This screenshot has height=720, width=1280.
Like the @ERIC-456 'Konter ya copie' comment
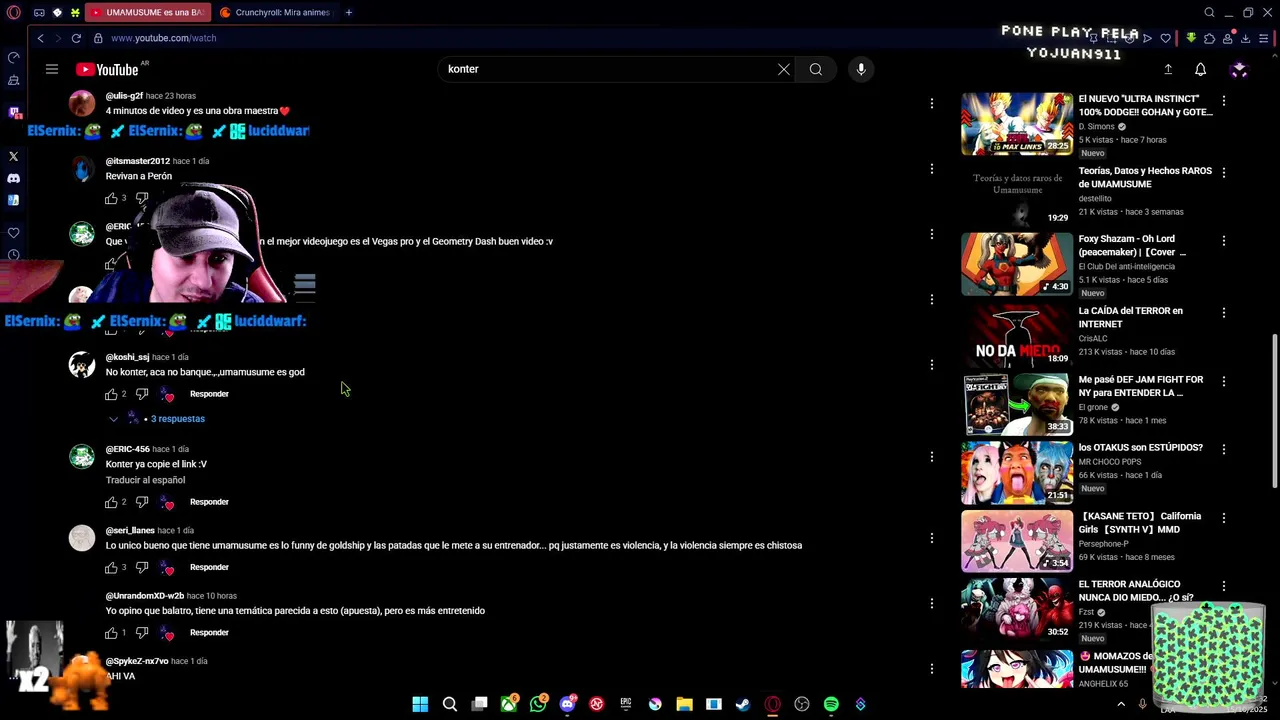pyautogui.click(x=111, y=502)
